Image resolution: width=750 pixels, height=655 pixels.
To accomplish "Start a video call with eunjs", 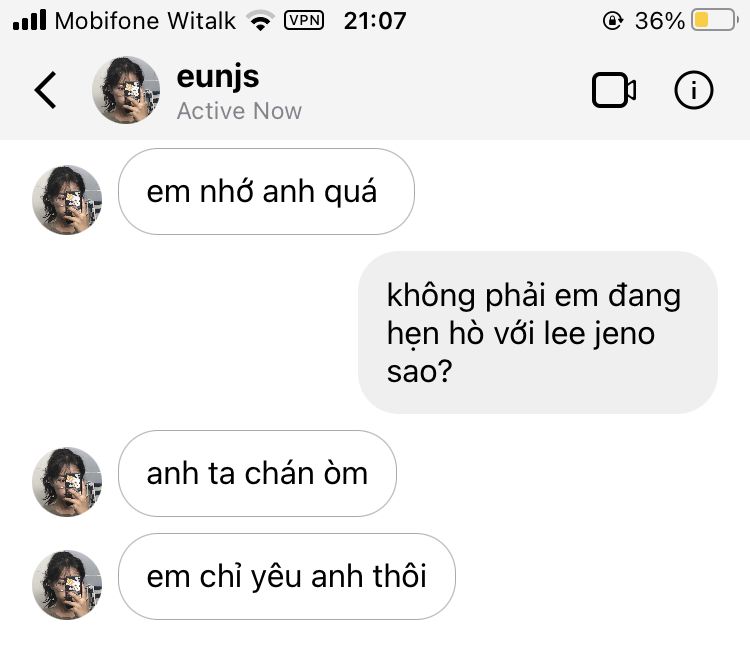I will coord(614,90).
